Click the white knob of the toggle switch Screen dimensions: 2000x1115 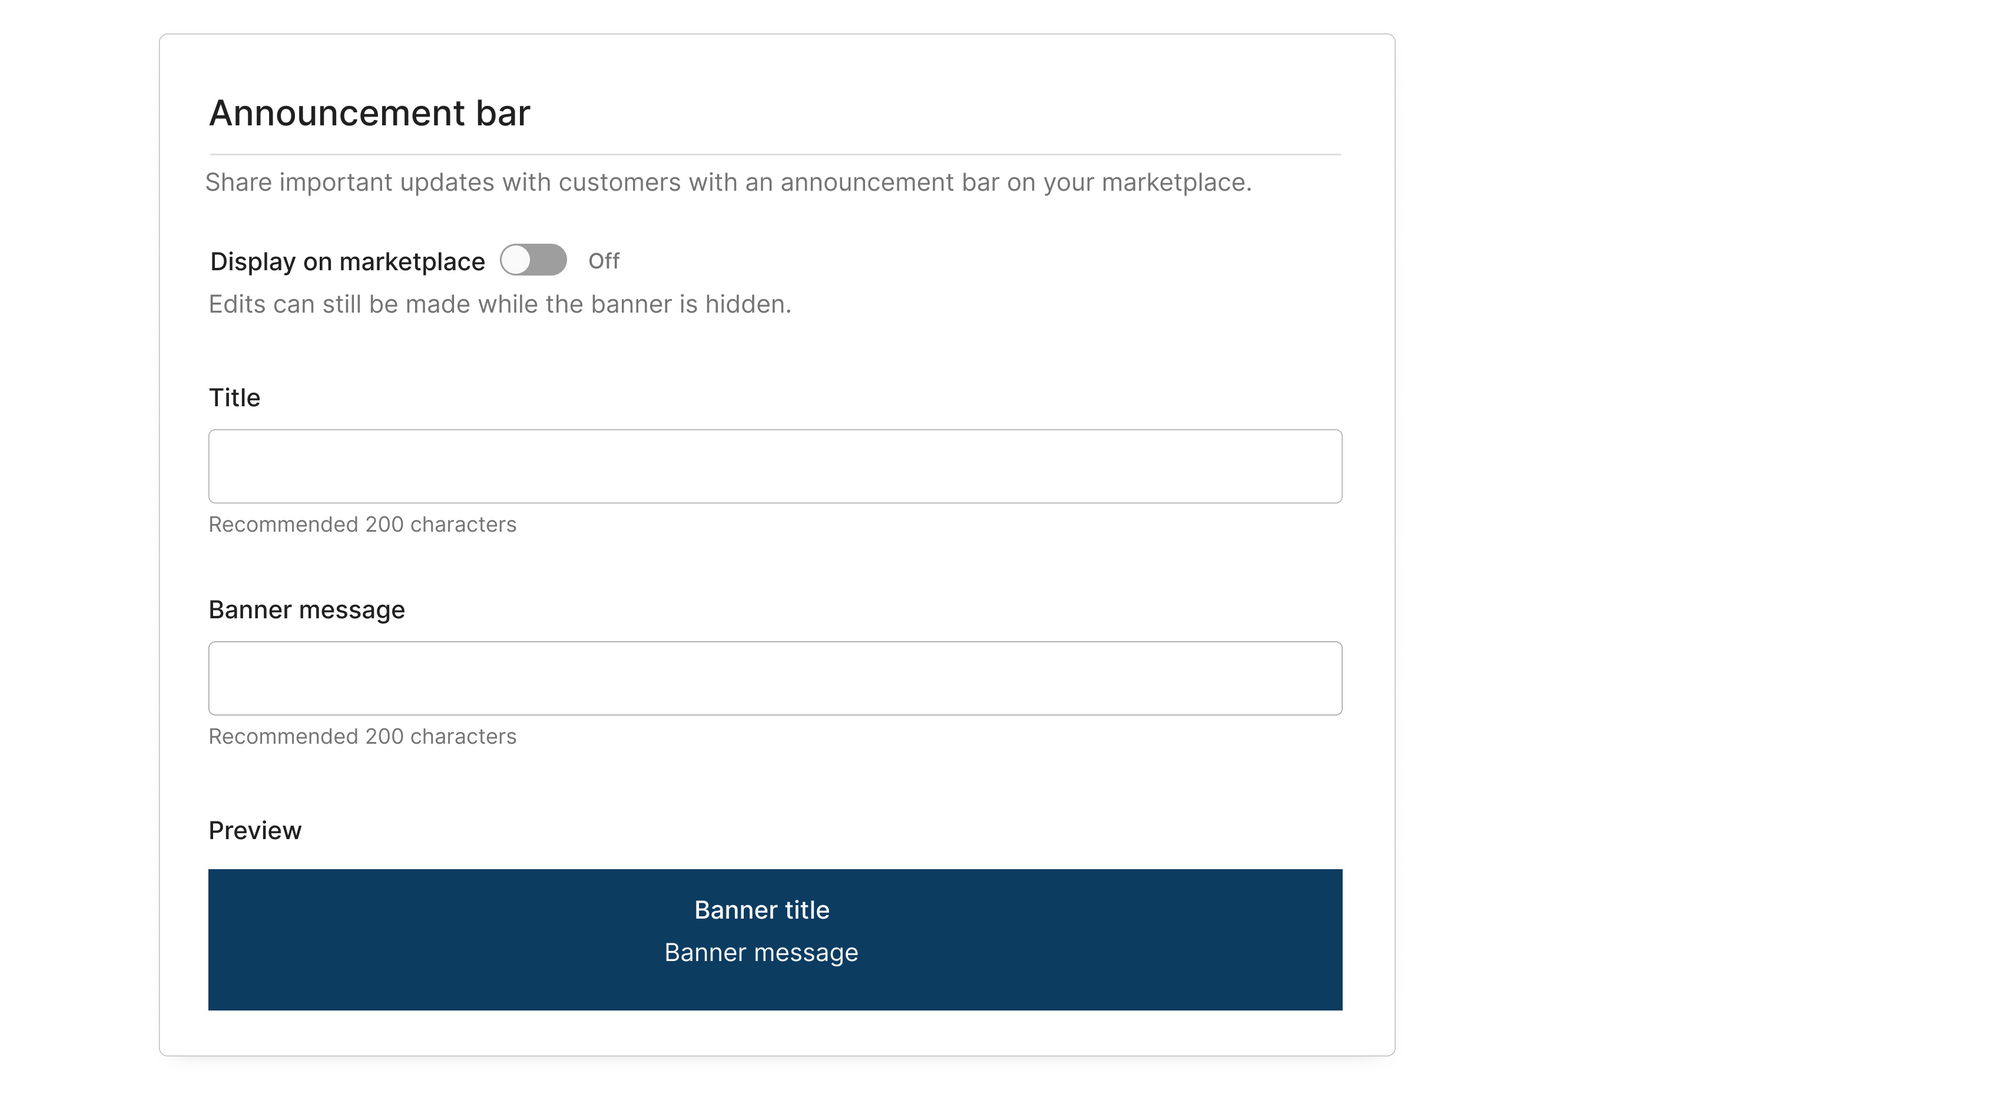(516, 260)
